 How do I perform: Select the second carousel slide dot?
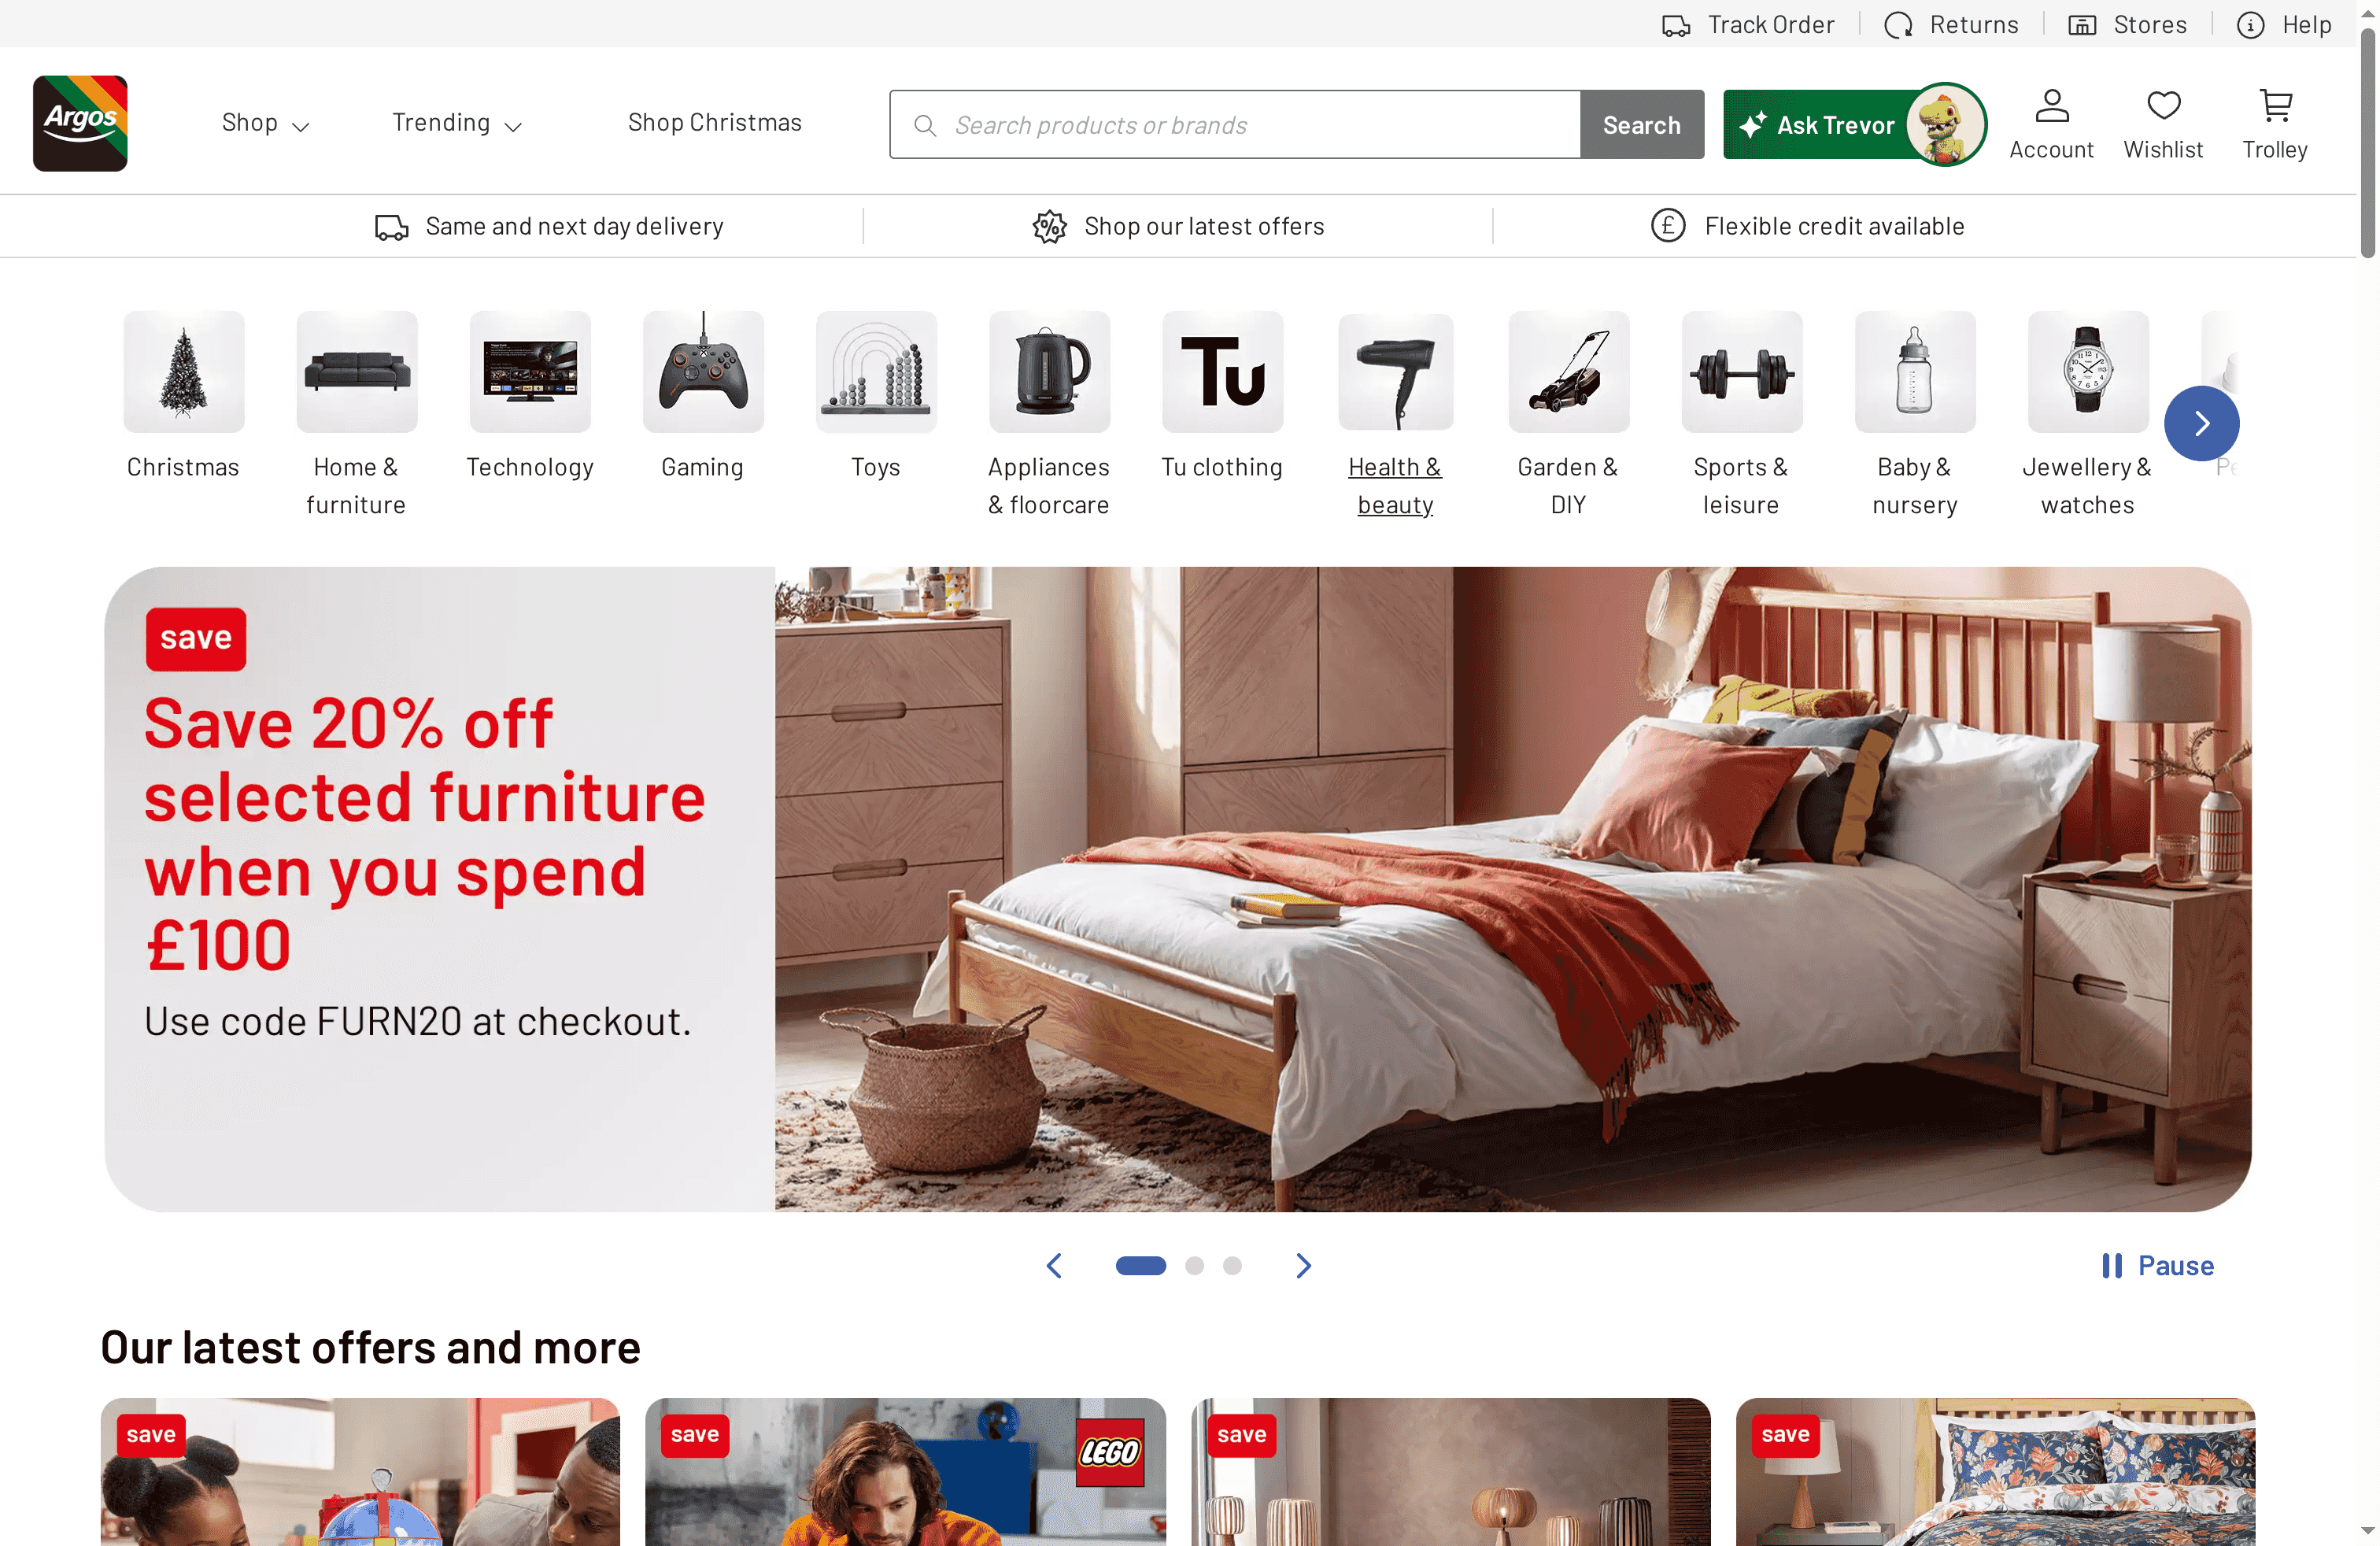click(x=1194, y=1266)
